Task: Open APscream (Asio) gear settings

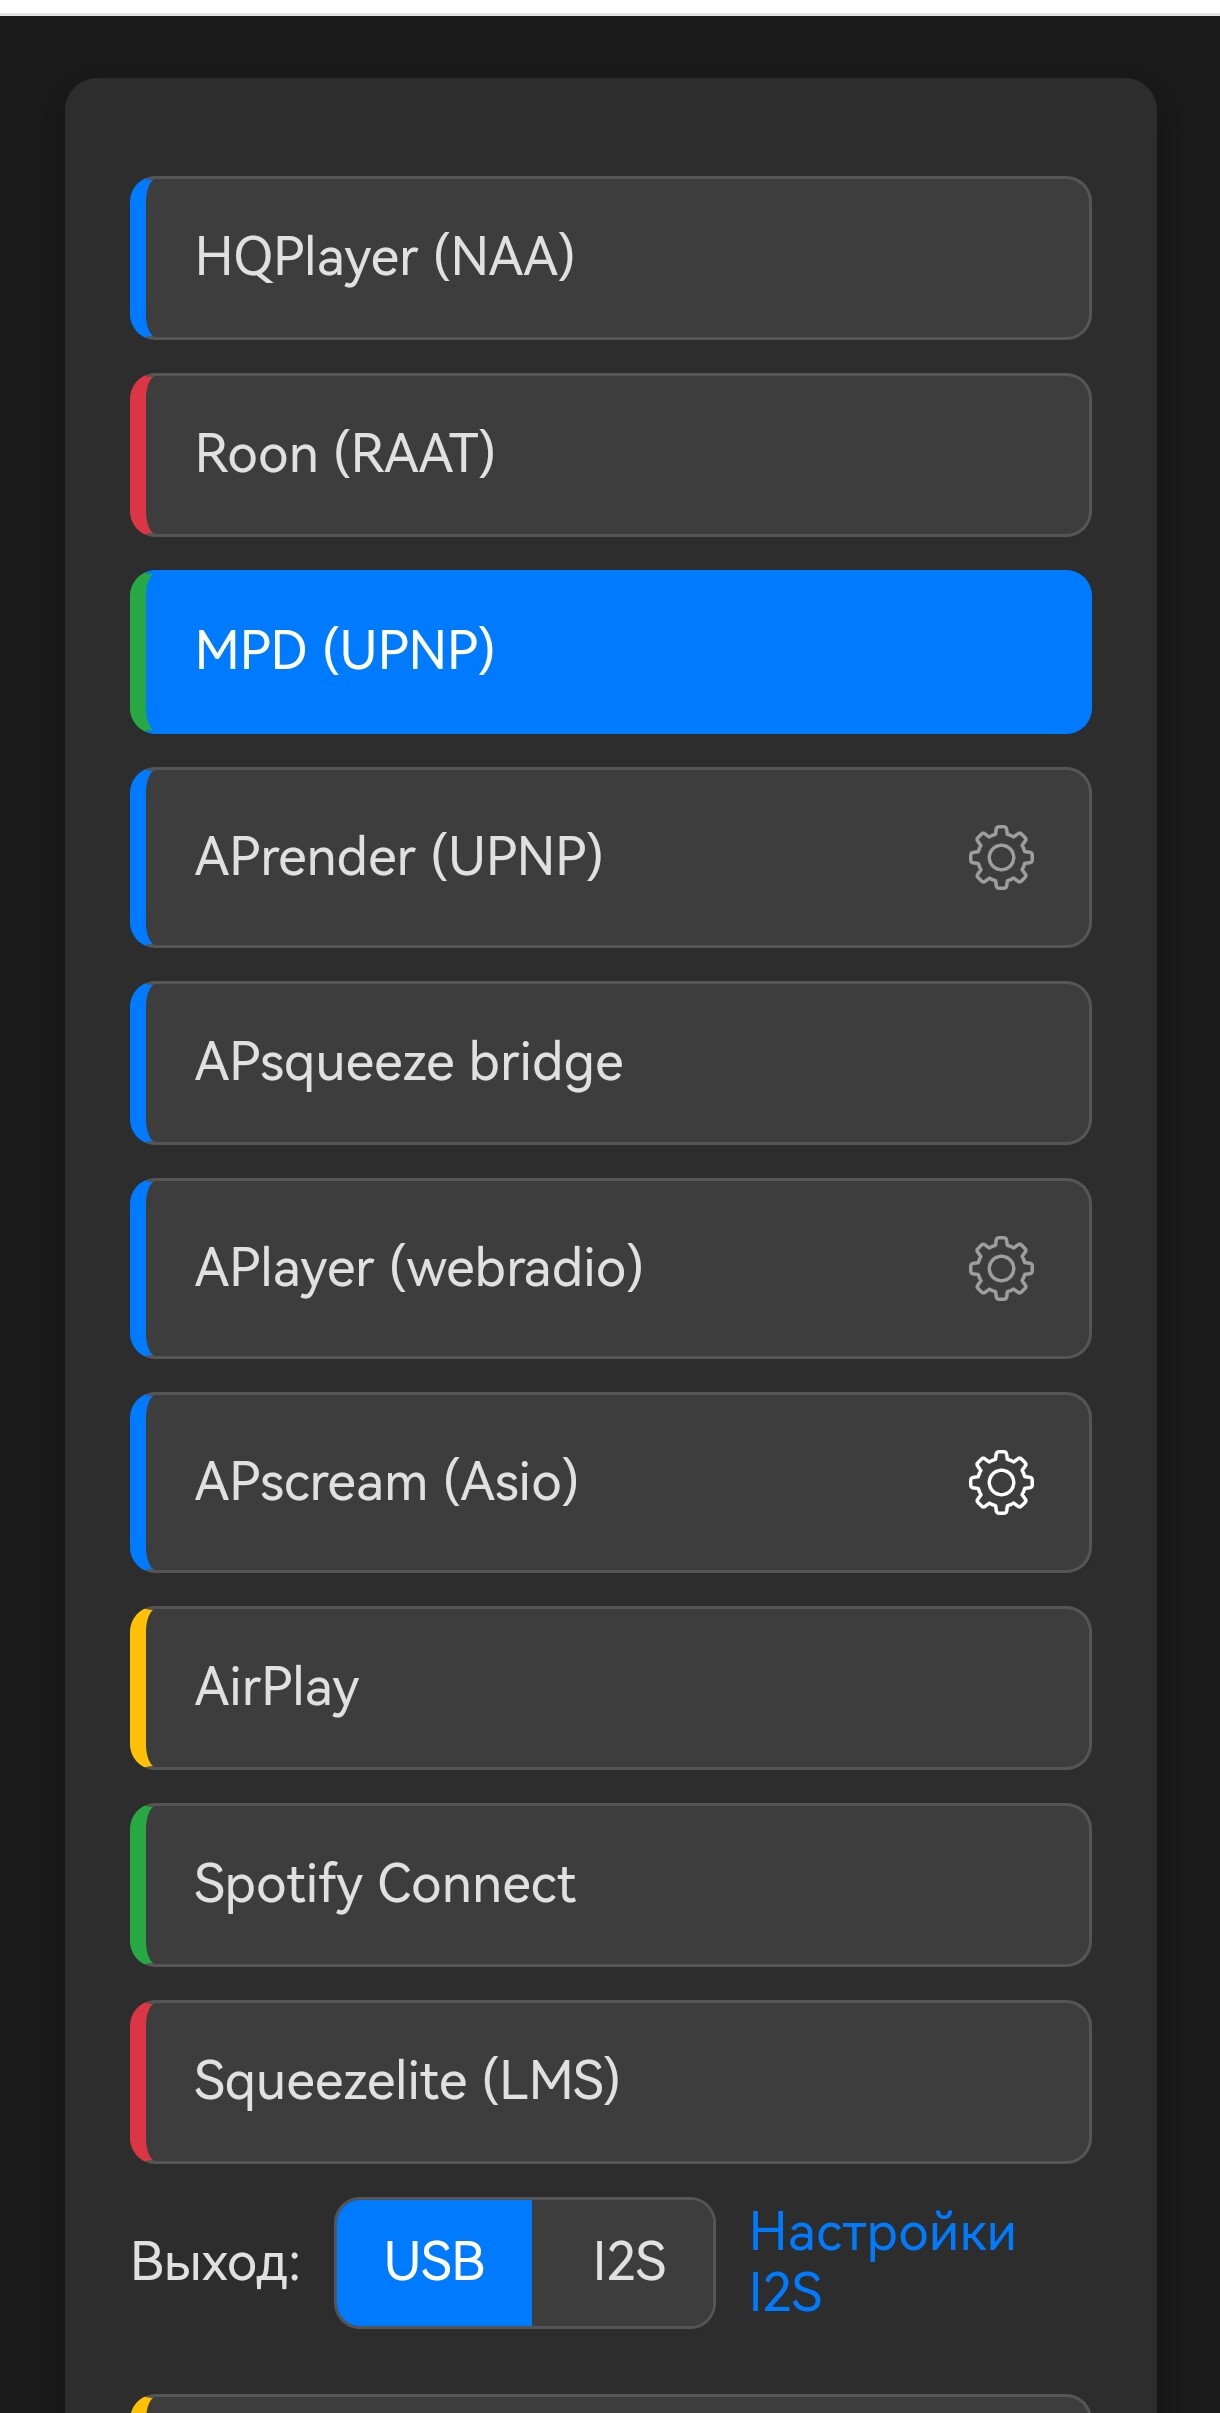Action: 1001,1482
